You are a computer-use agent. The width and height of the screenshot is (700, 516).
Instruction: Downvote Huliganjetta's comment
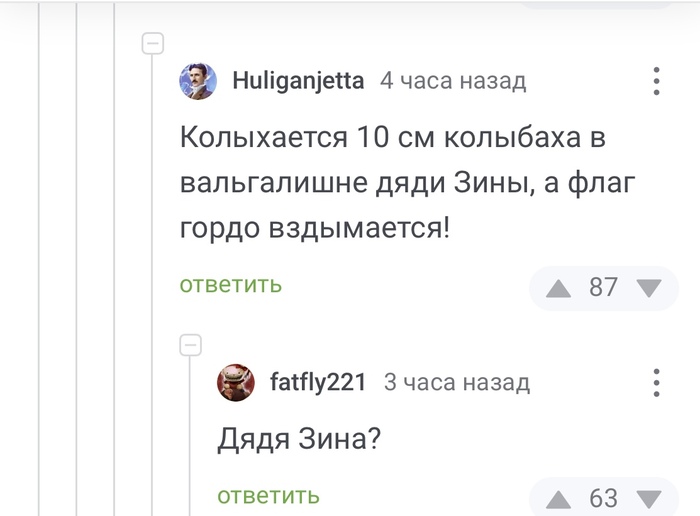coord(649,288)
